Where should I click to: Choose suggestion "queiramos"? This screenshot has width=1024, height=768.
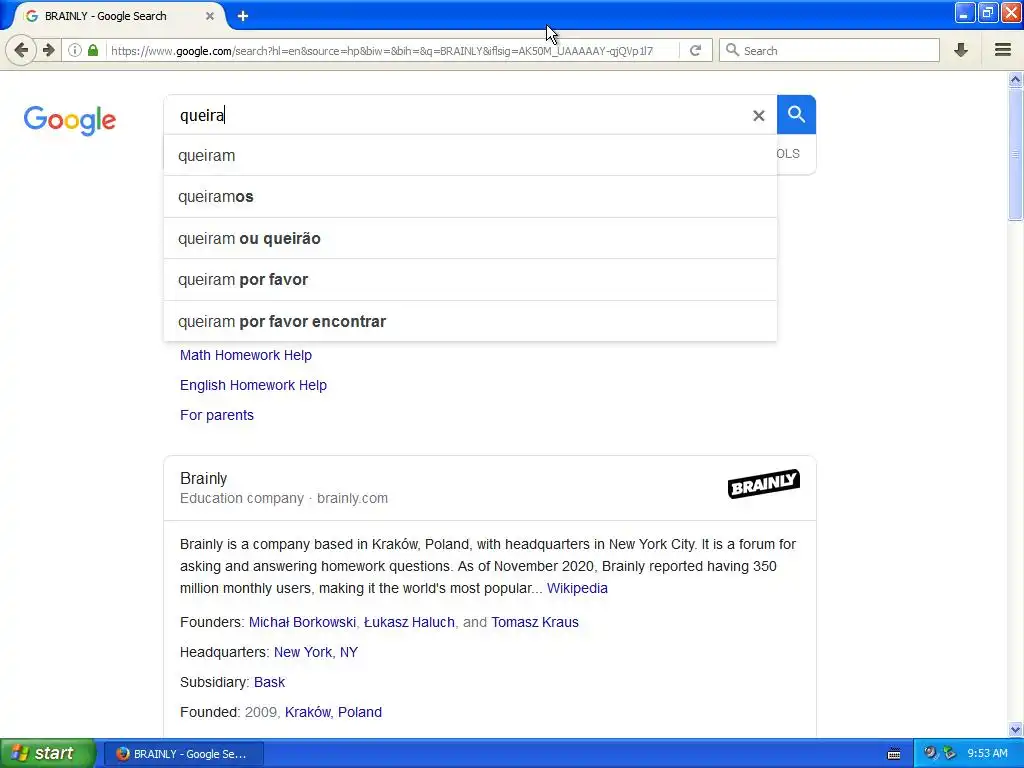pyautogui.click(x=470, y=197)
